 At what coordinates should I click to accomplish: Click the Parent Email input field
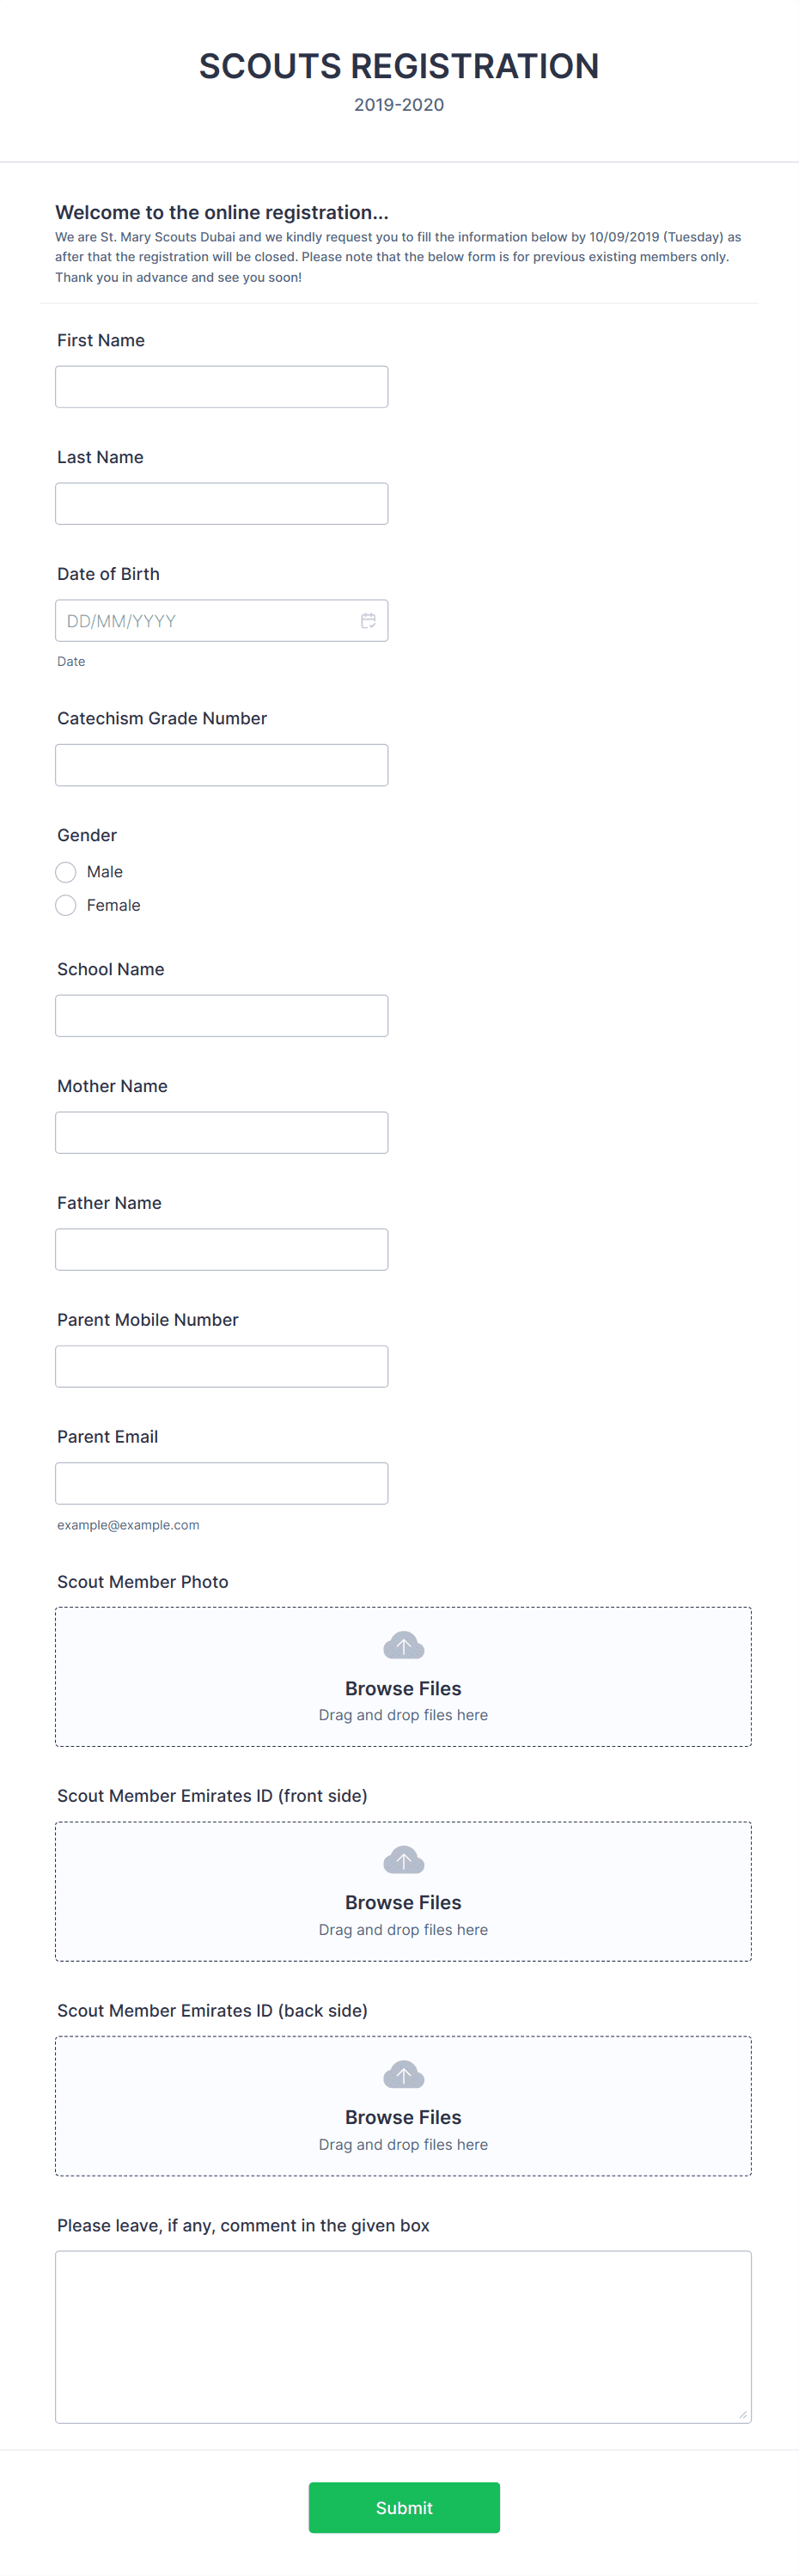click(221, 1483)
